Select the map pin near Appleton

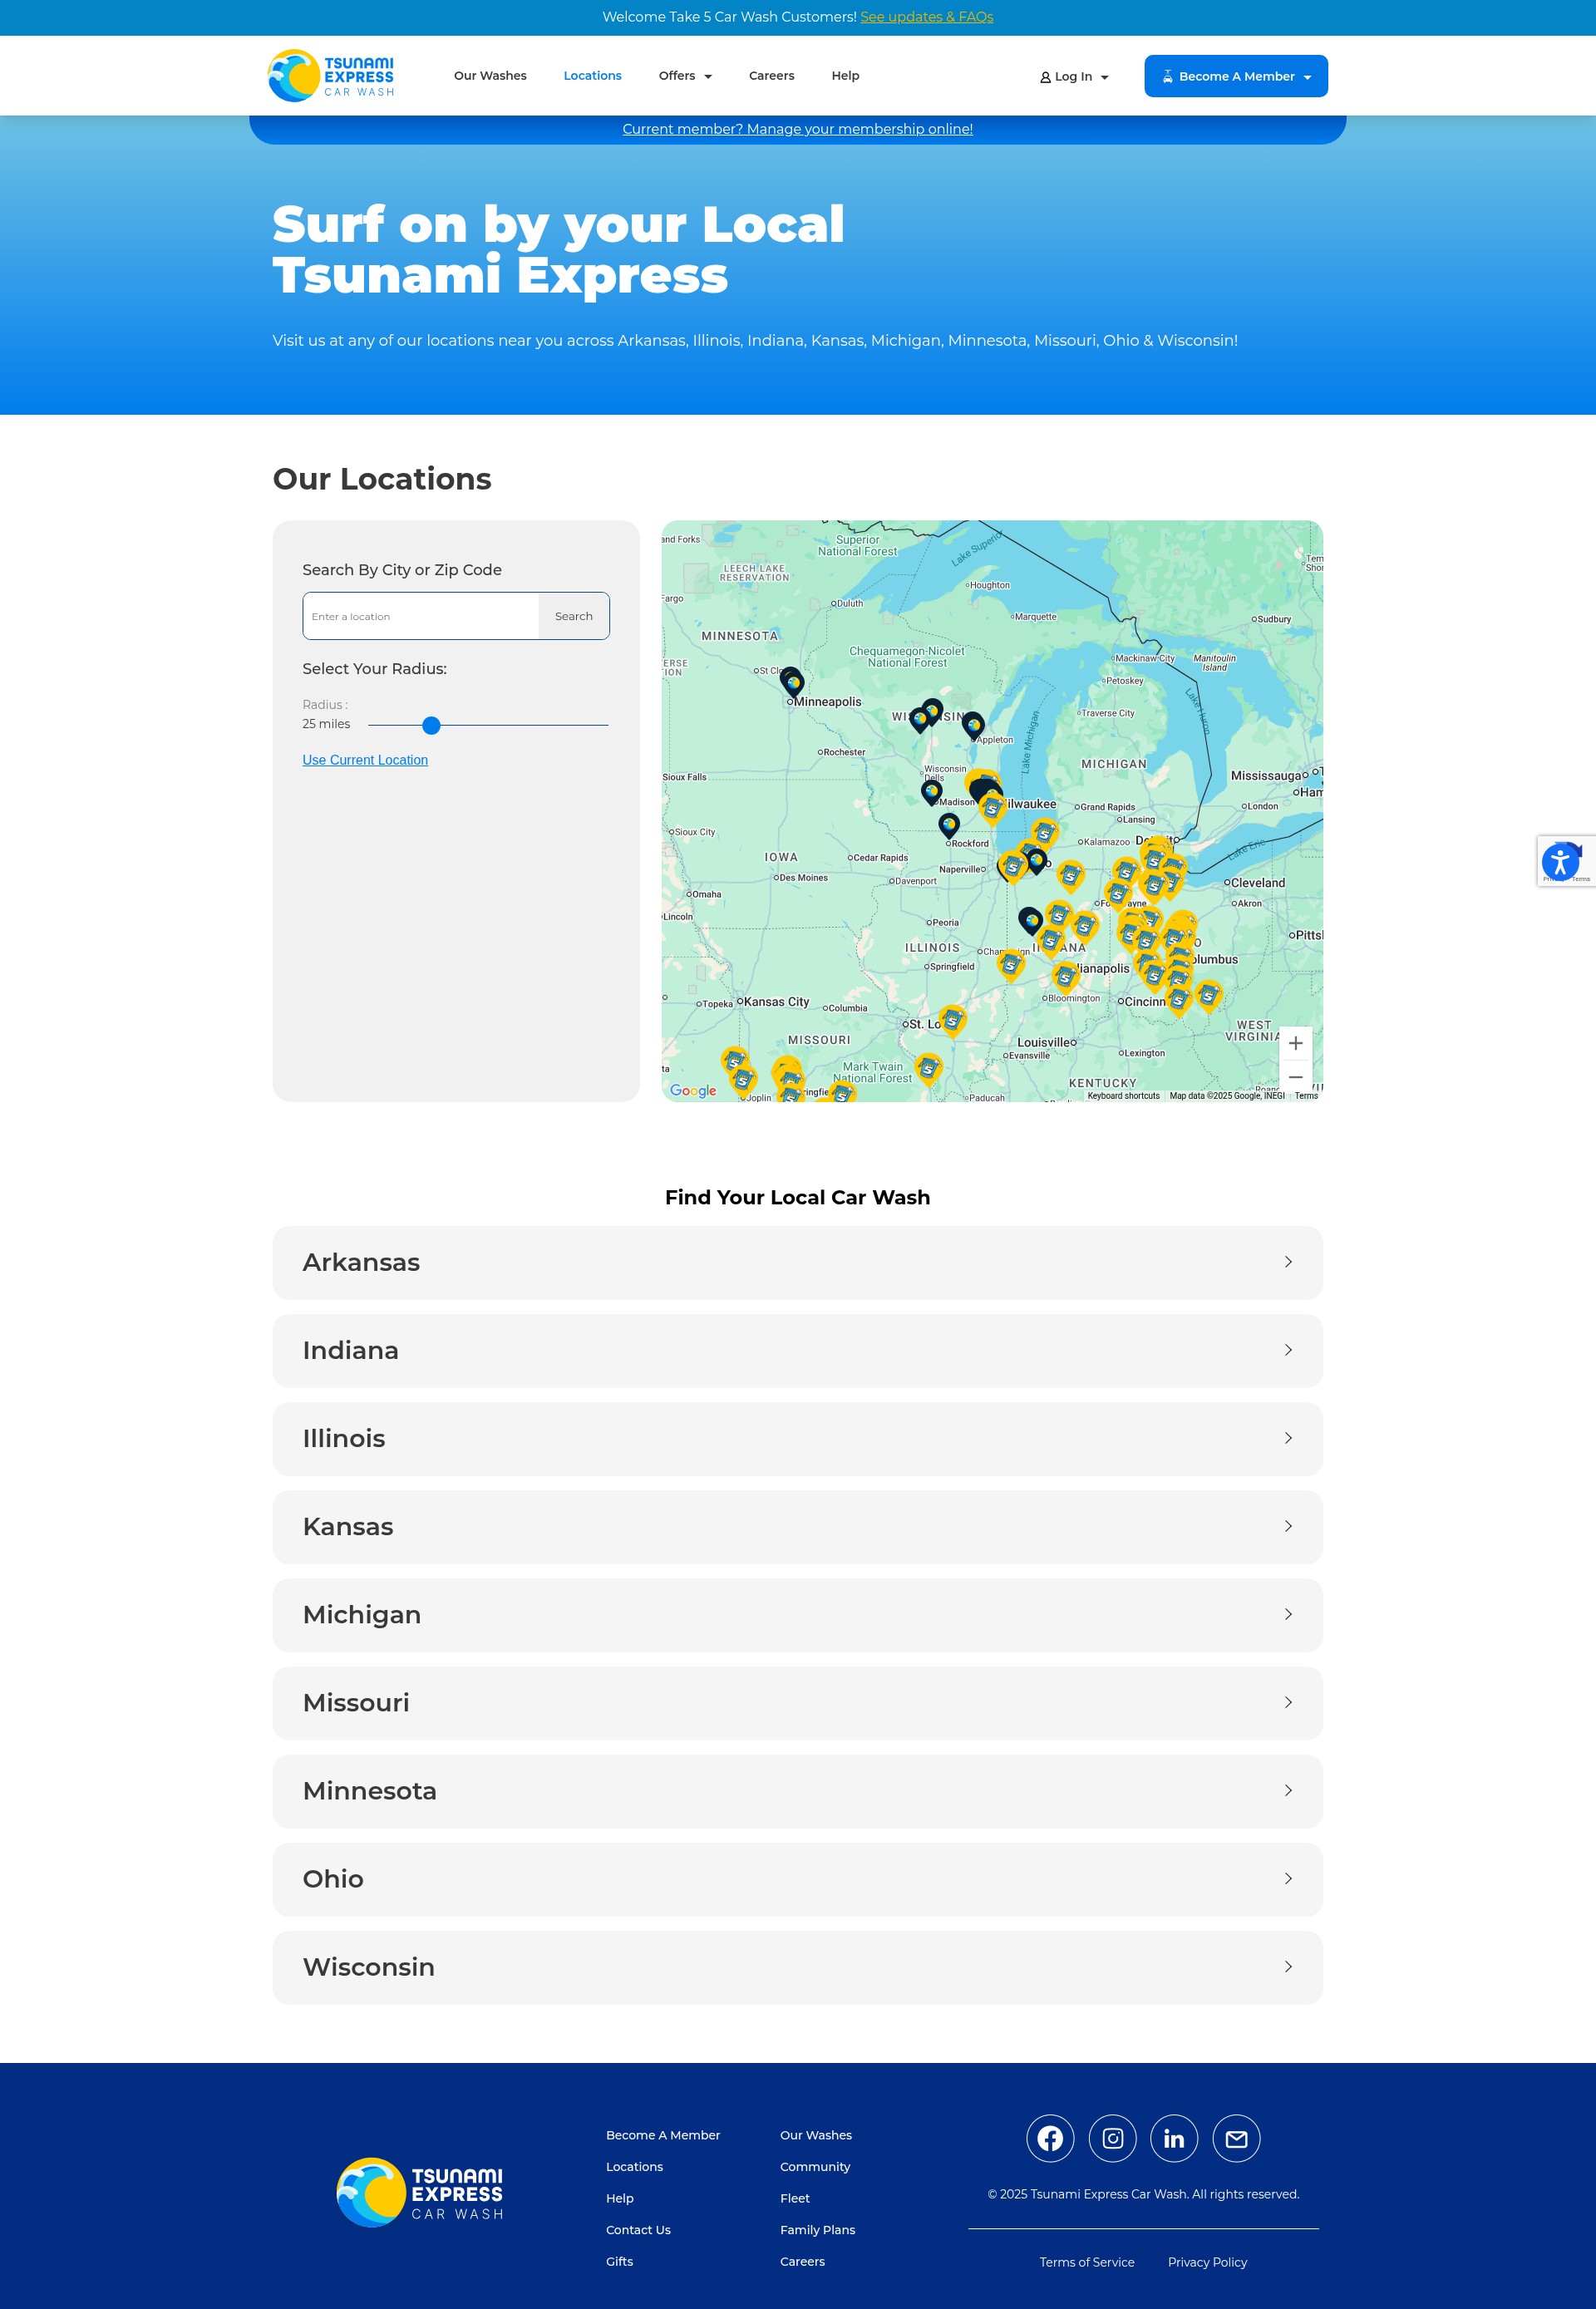[973, 725]
